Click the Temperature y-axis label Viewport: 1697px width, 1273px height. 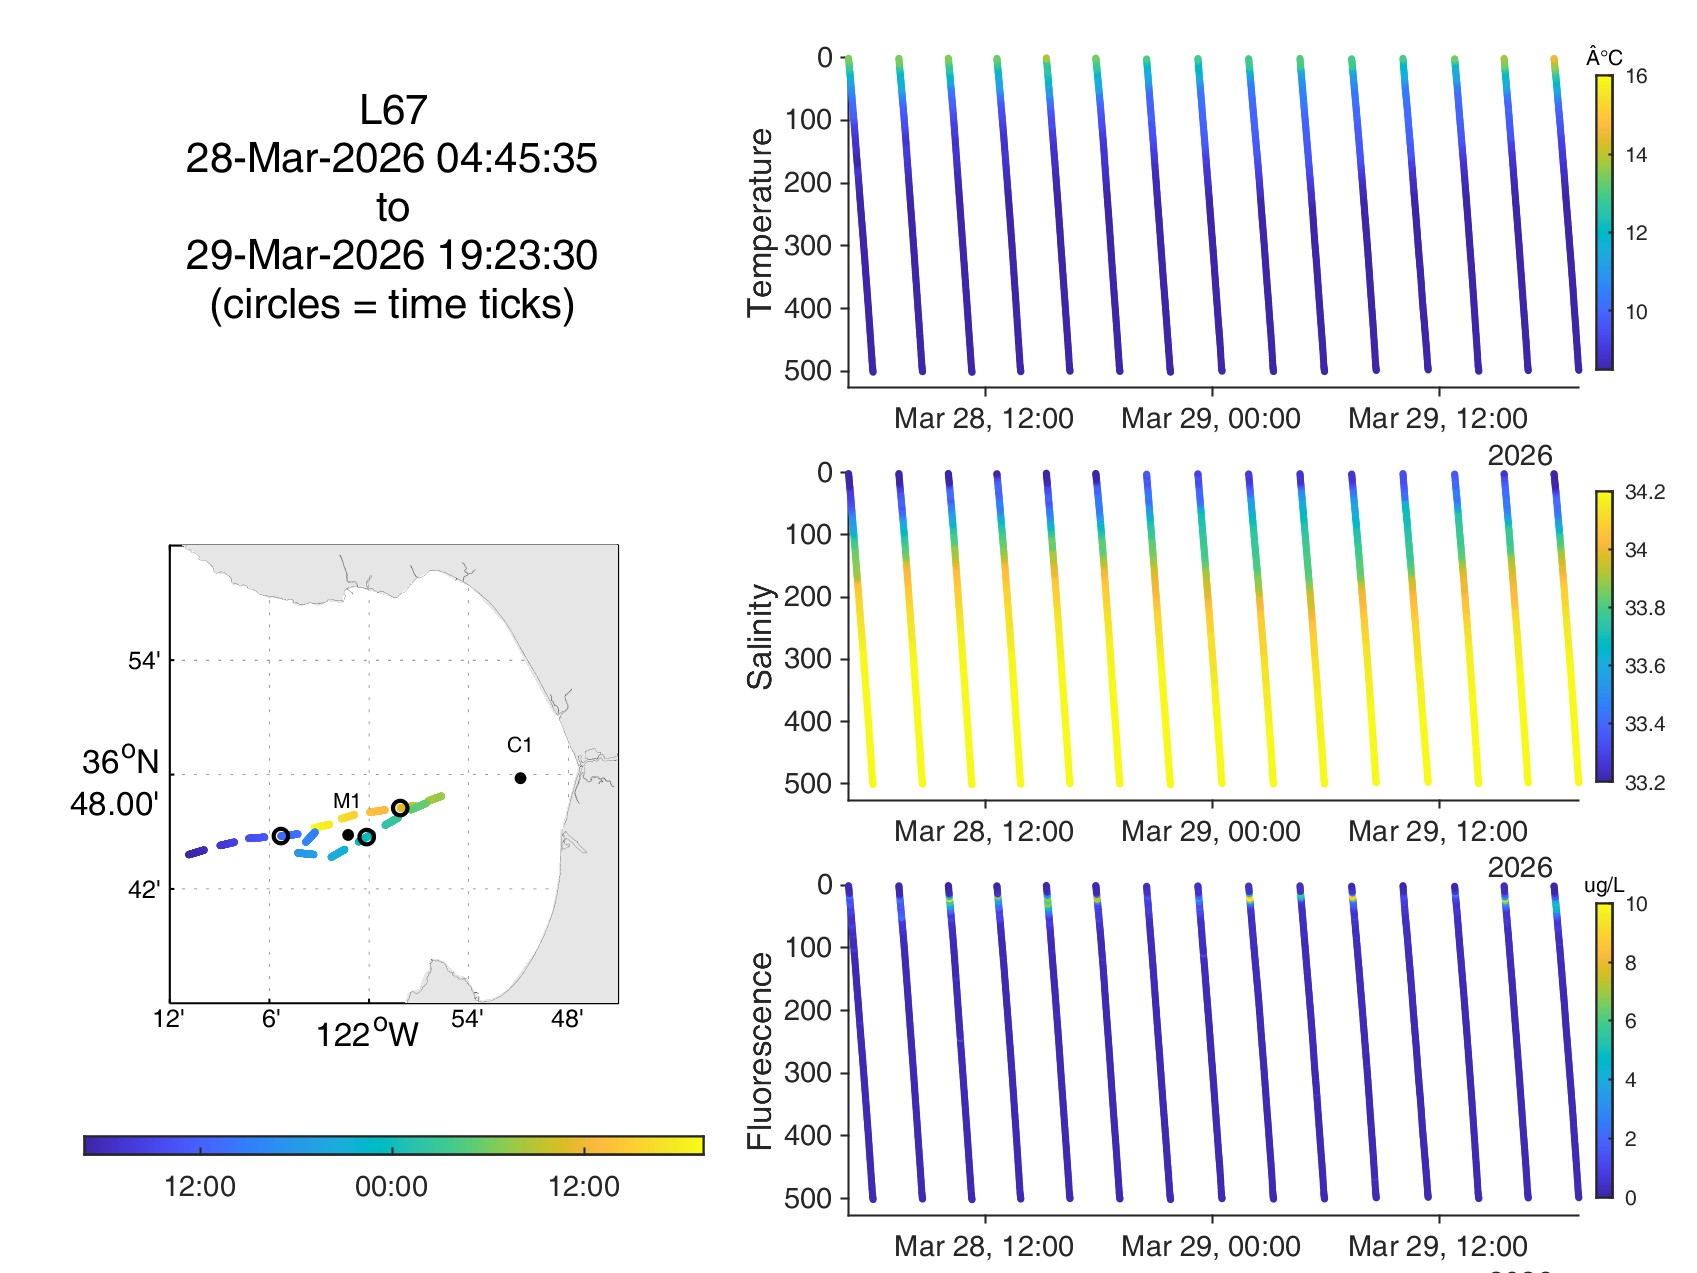tap(760, 222)
